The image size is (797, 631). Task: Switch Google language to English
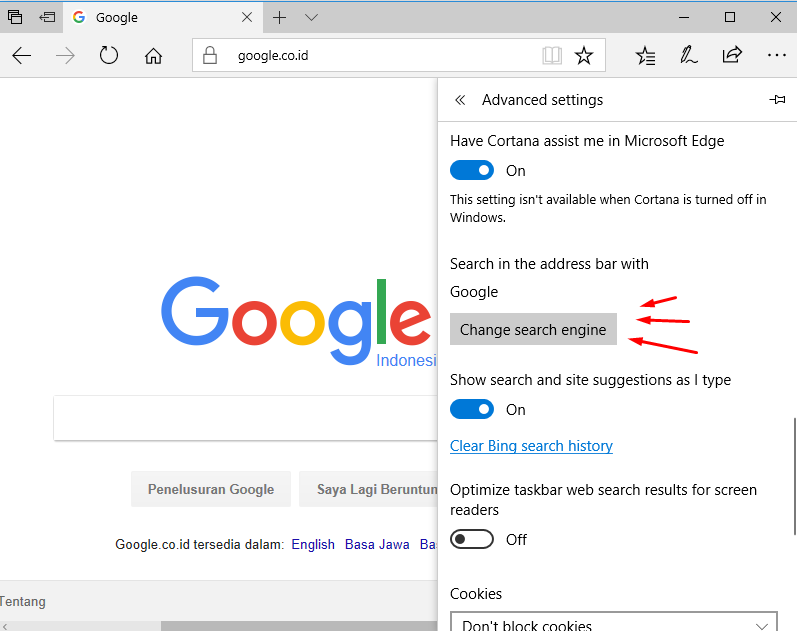click(313, 545)
